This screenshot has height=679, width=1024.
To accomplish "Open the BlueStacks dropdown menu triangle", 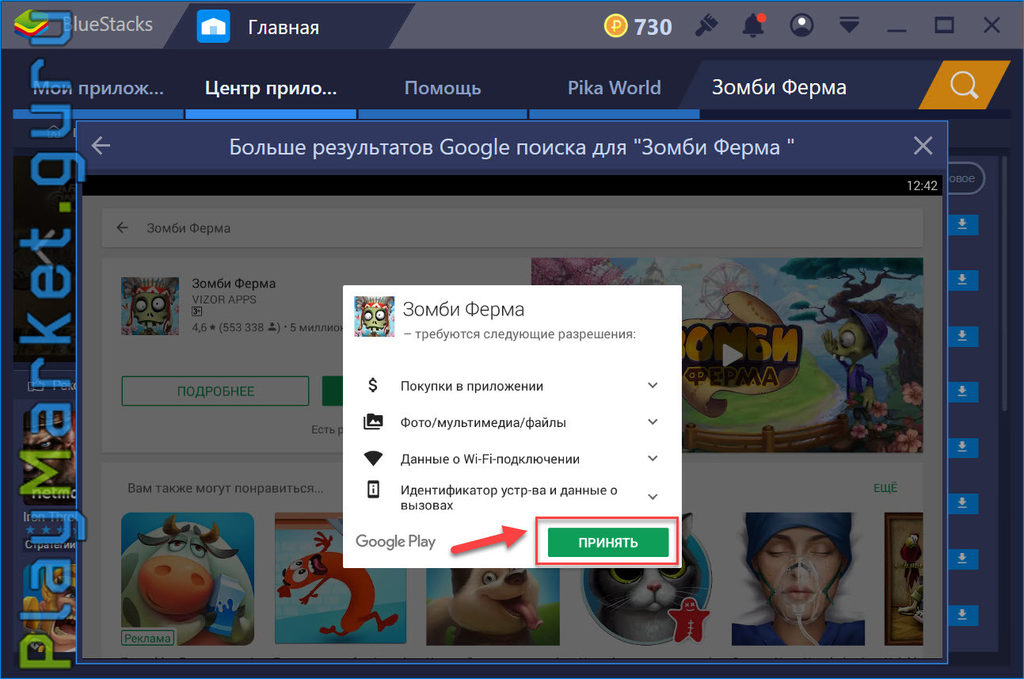I will pos(849,26).
